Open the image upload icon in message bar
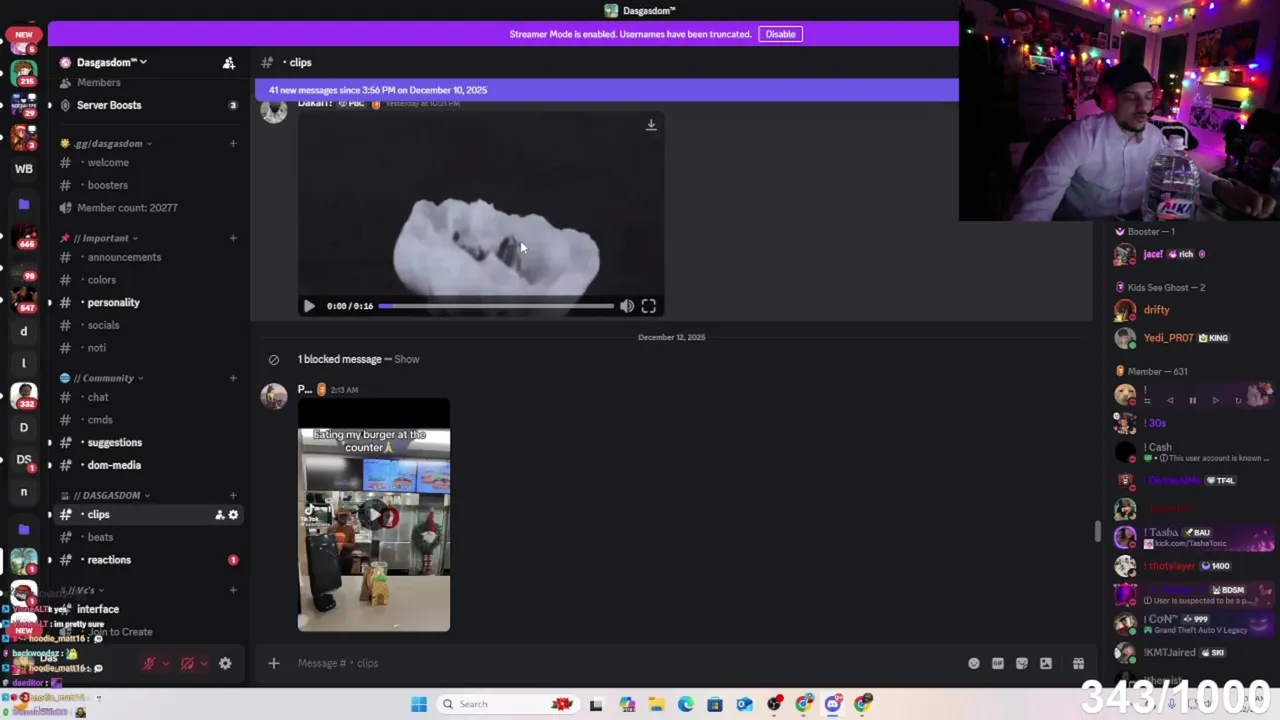The width and height of the screenshot is (1280, 720). click(x=1046, y=663)
